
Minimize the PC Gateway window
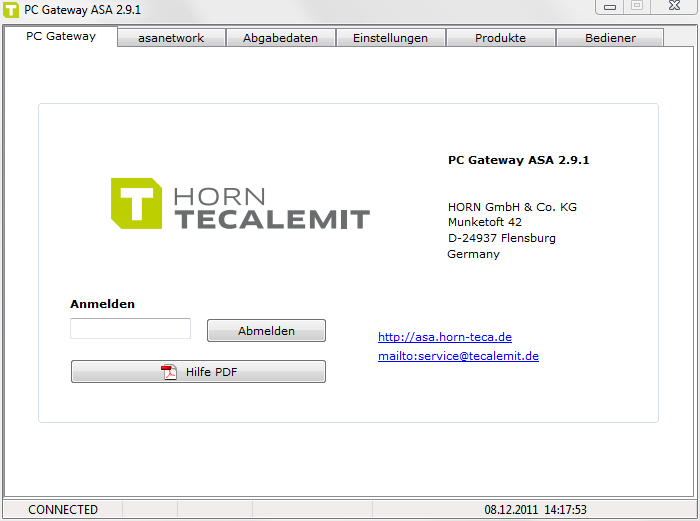click(609, 7)
